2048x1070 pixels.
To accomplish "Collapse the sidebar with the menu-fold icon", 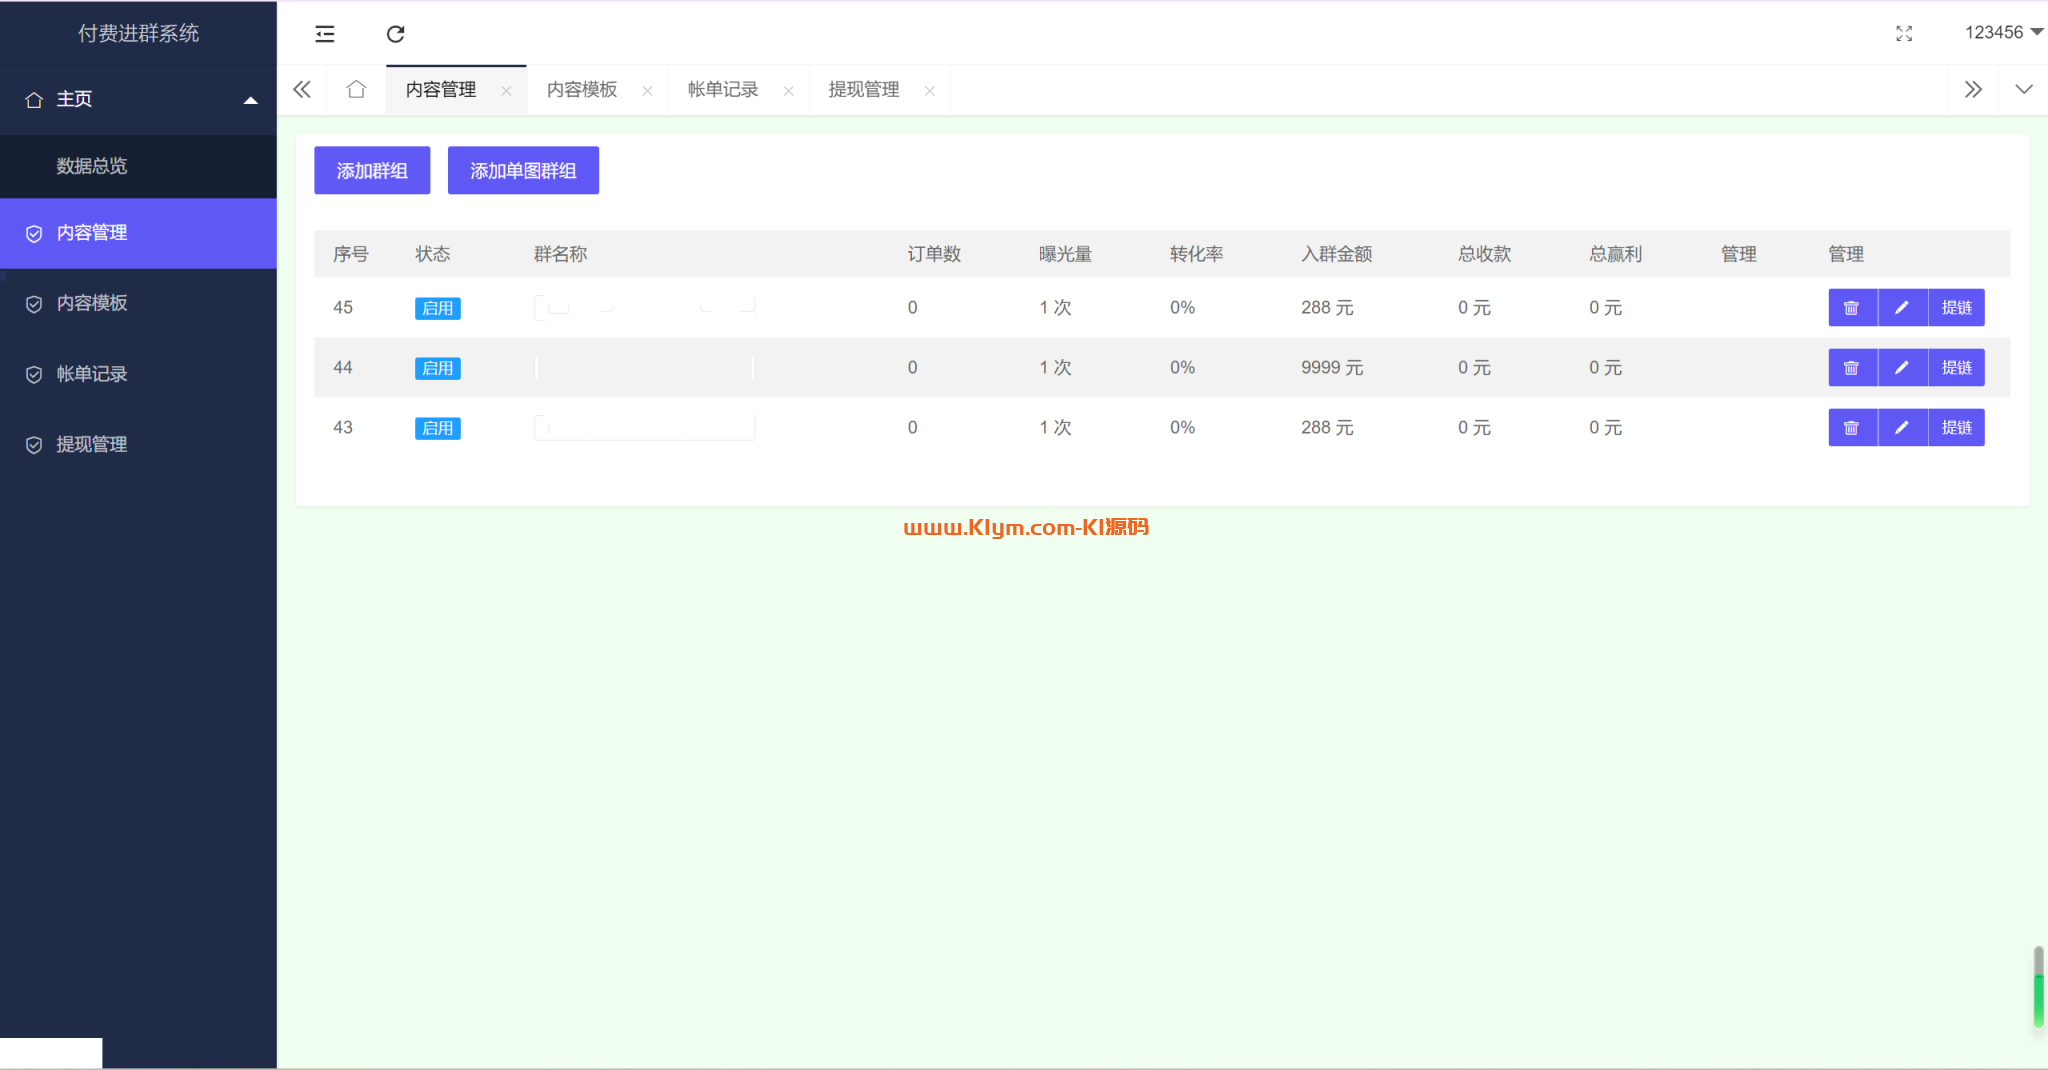I will pos(325,34).
